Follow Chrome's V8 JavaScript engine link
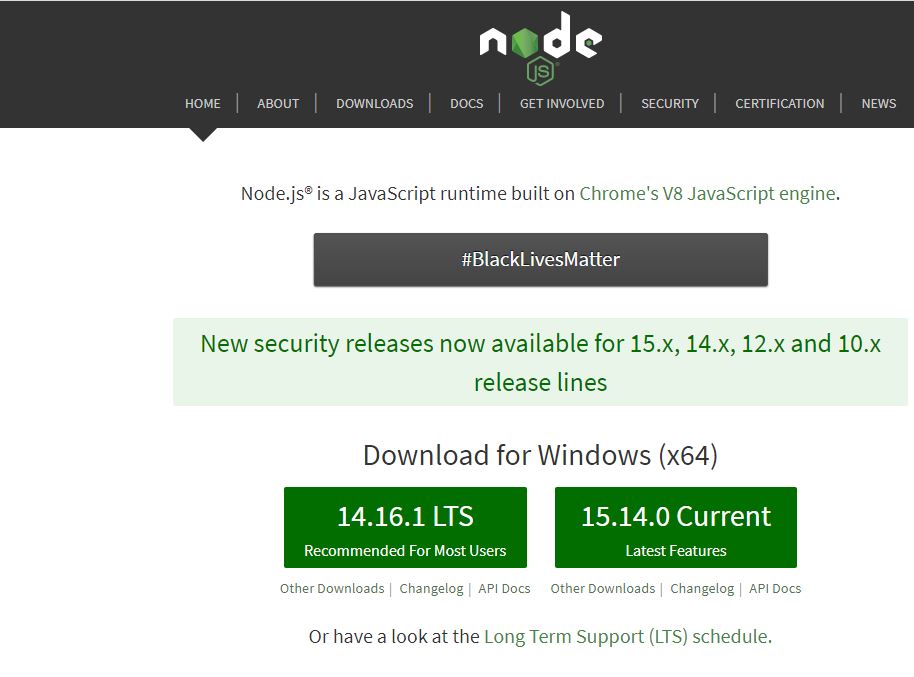914x677 pixels. (x=707, y=194)
